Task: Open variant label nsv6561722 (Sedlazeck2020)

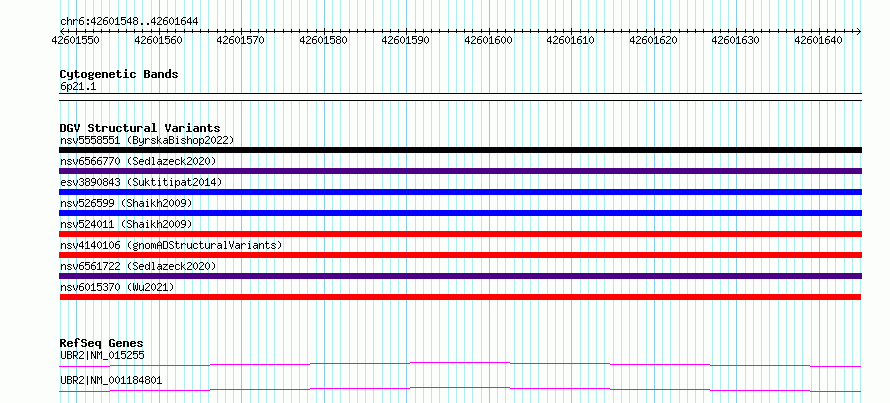Action: point(138,266)
